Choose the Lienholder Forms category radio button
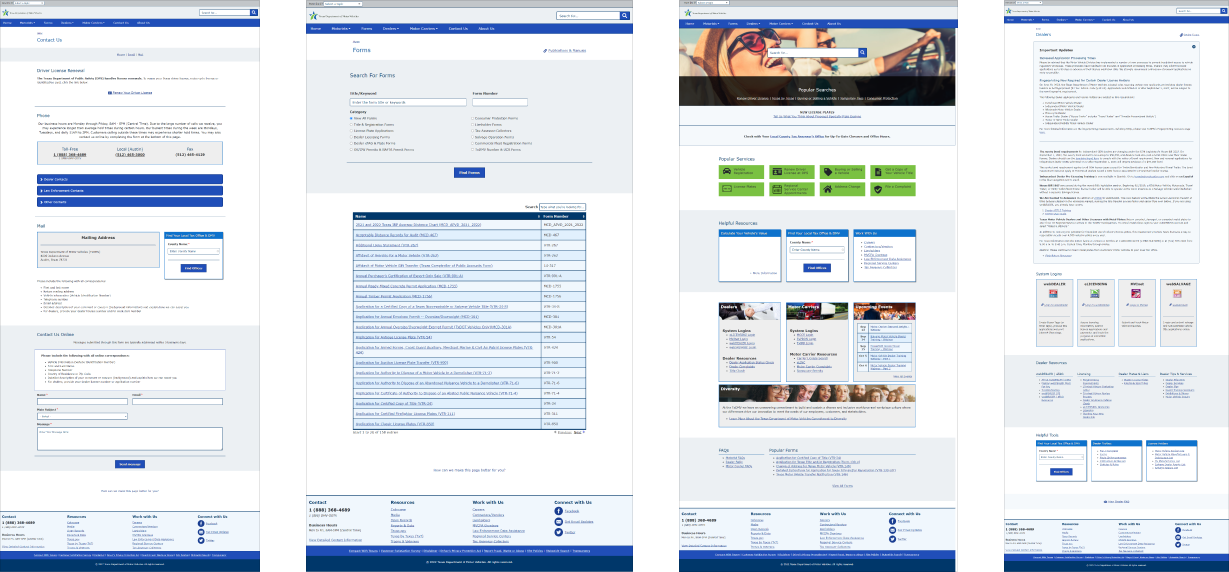The width and height of the screenshot is (1229, 572). [471, 123]
